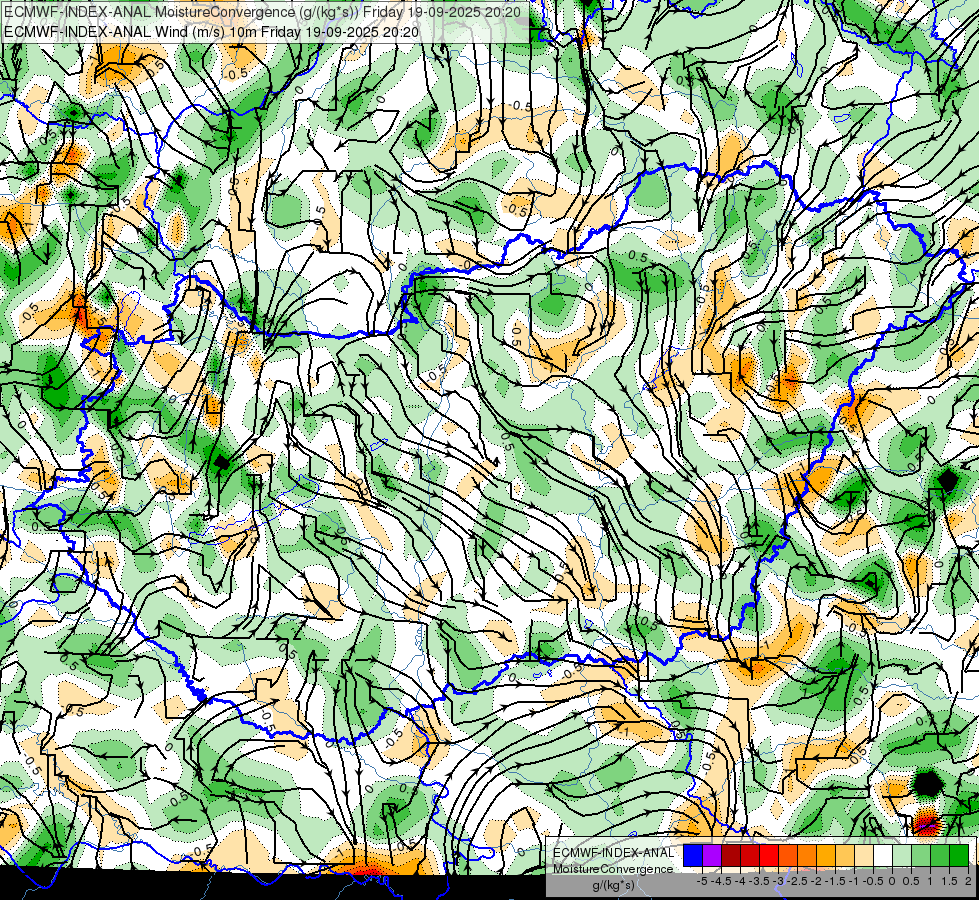Select legend swatch between -4 and -3.5
The width and height of the screenshot is (979, 900).
(750, 856)
